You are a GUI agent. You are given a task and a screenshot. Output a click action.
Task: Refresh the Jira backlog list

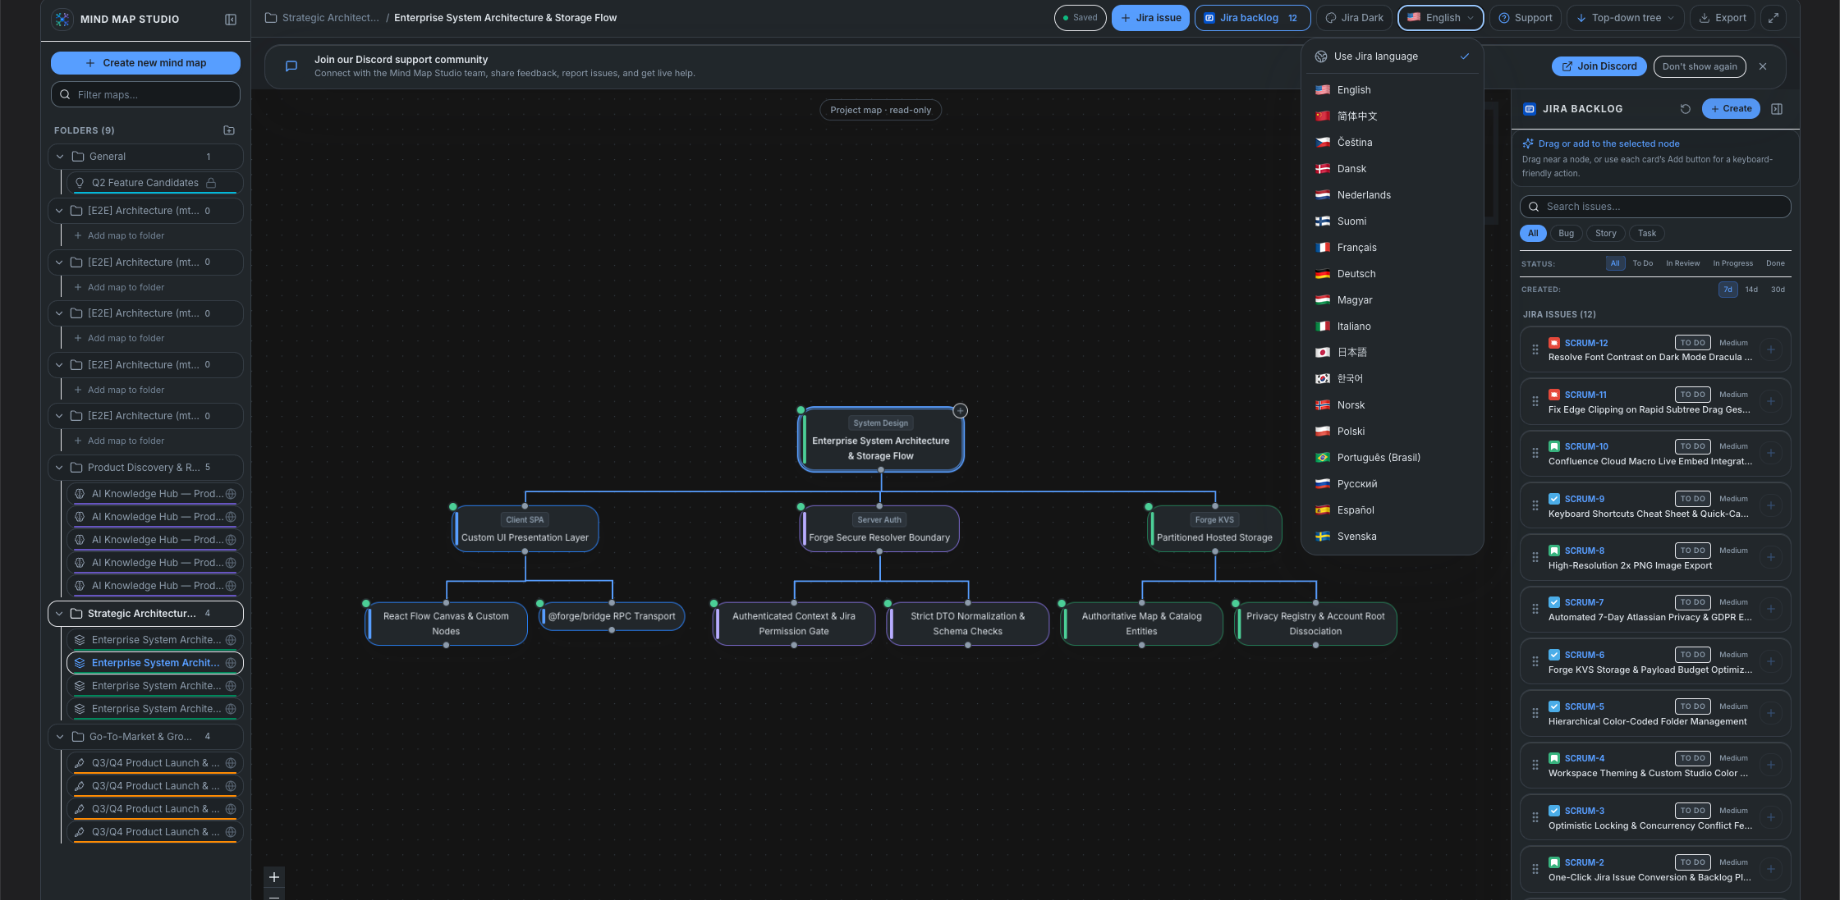pyautogui.click(x=1685, y=109)
